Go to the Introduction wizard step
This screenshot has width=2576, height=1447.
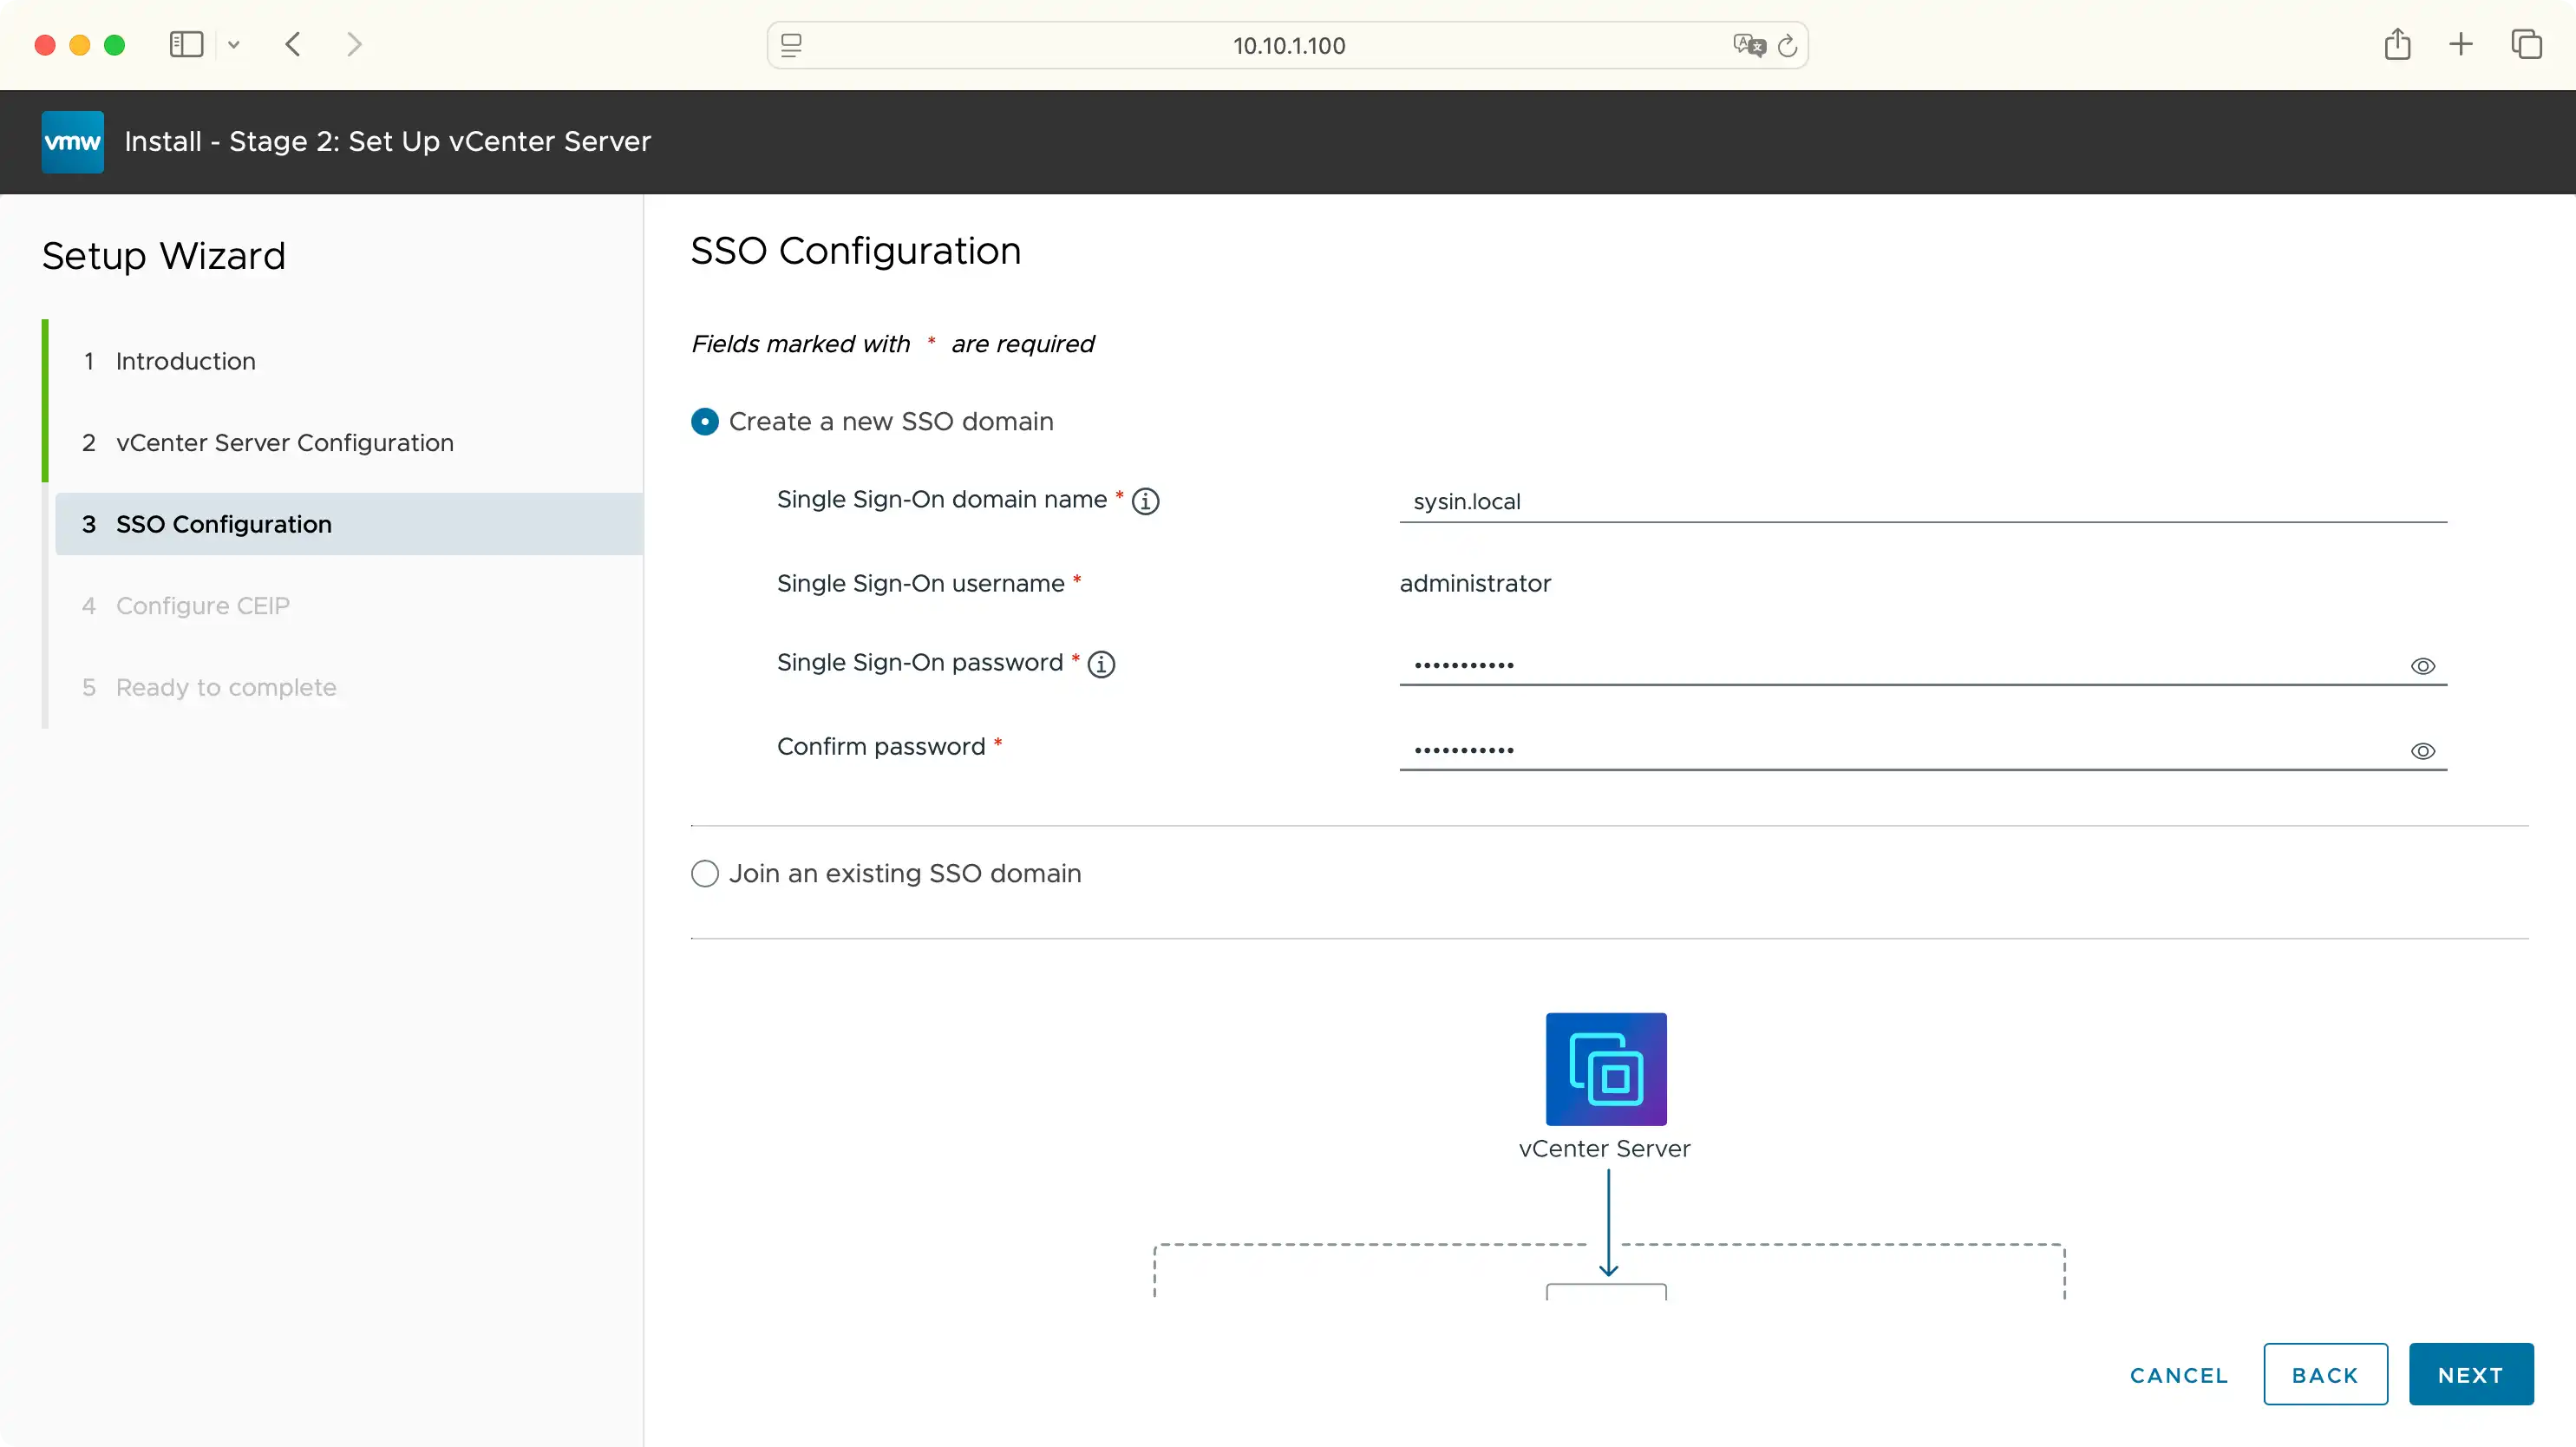pyautogui.click(x=185, y=361)
